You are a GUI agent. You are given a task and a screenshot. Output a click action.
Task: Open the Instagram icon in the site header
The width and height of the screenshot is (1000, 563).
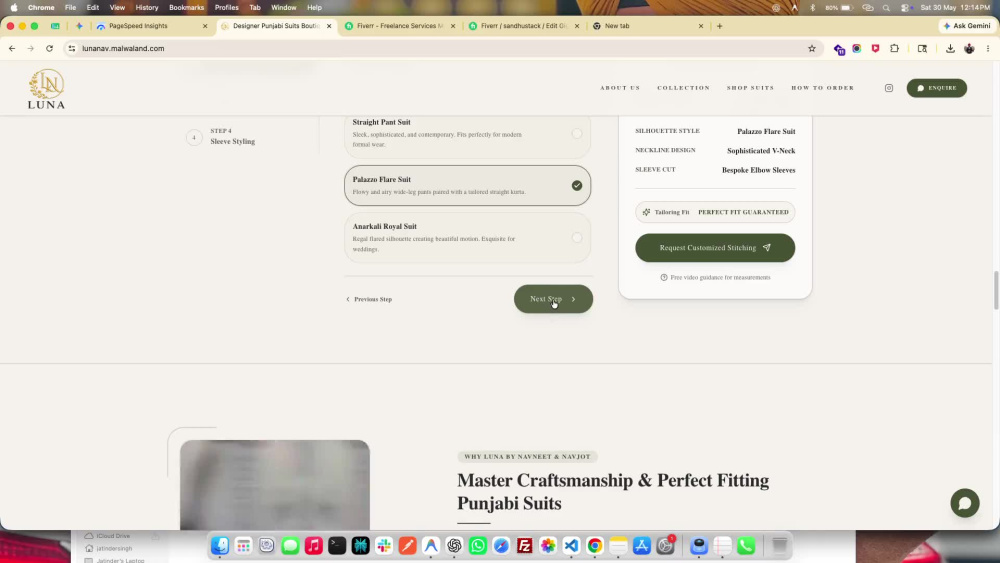(889, 88)
